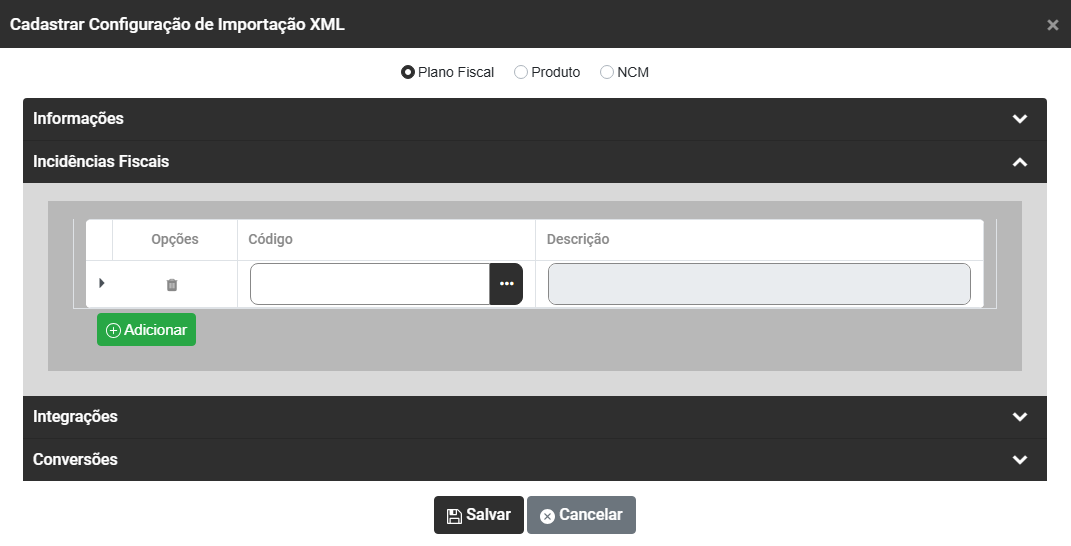
Task: Focus the Código input field
Action: coord(369,284)
